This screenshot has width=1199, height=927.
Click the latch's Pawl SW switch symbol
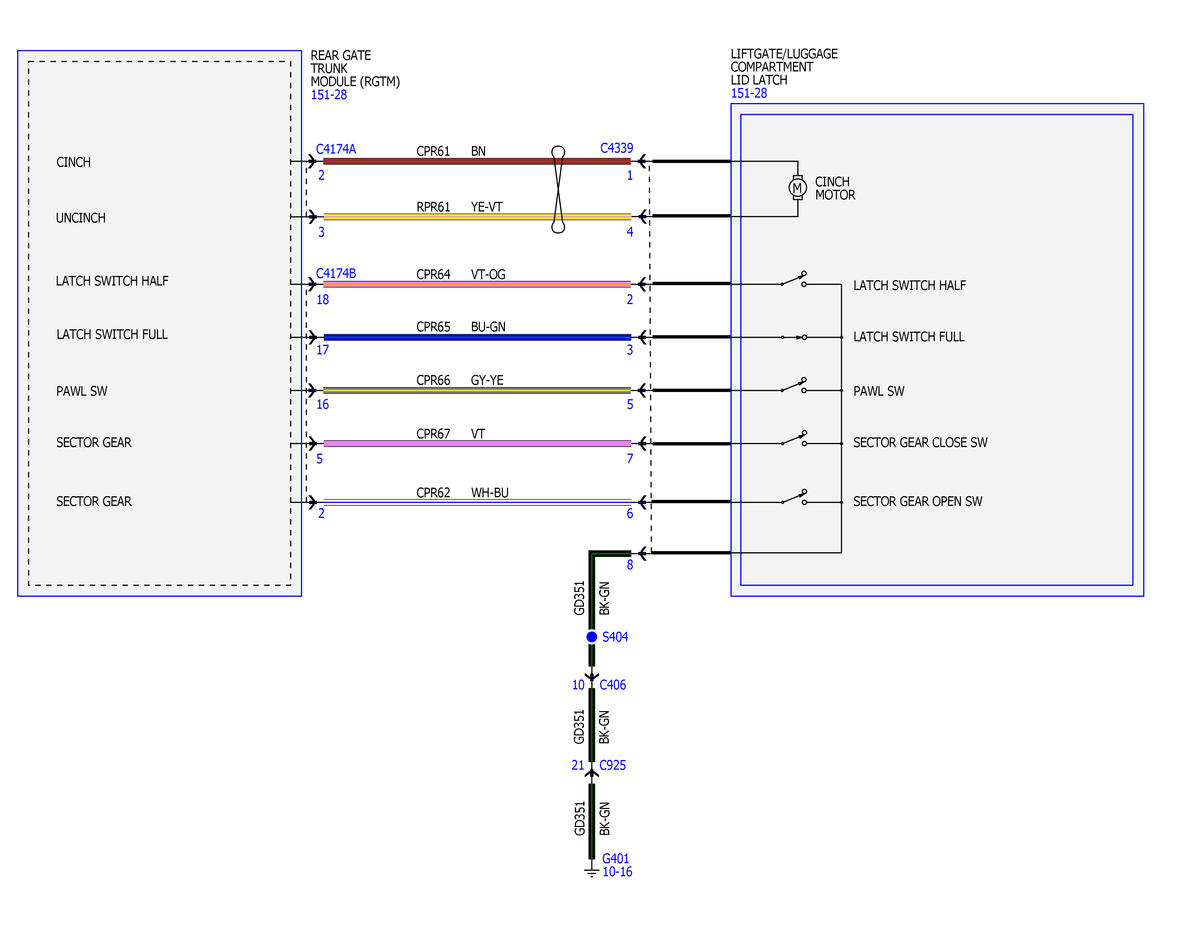pos(794,386)
